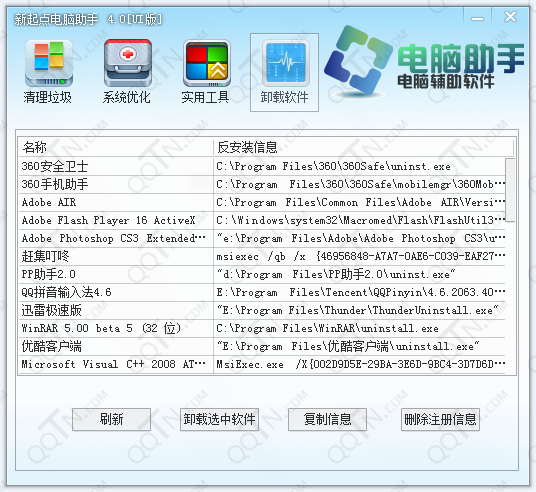Click the 刷新 refresh button

(111, 419)
